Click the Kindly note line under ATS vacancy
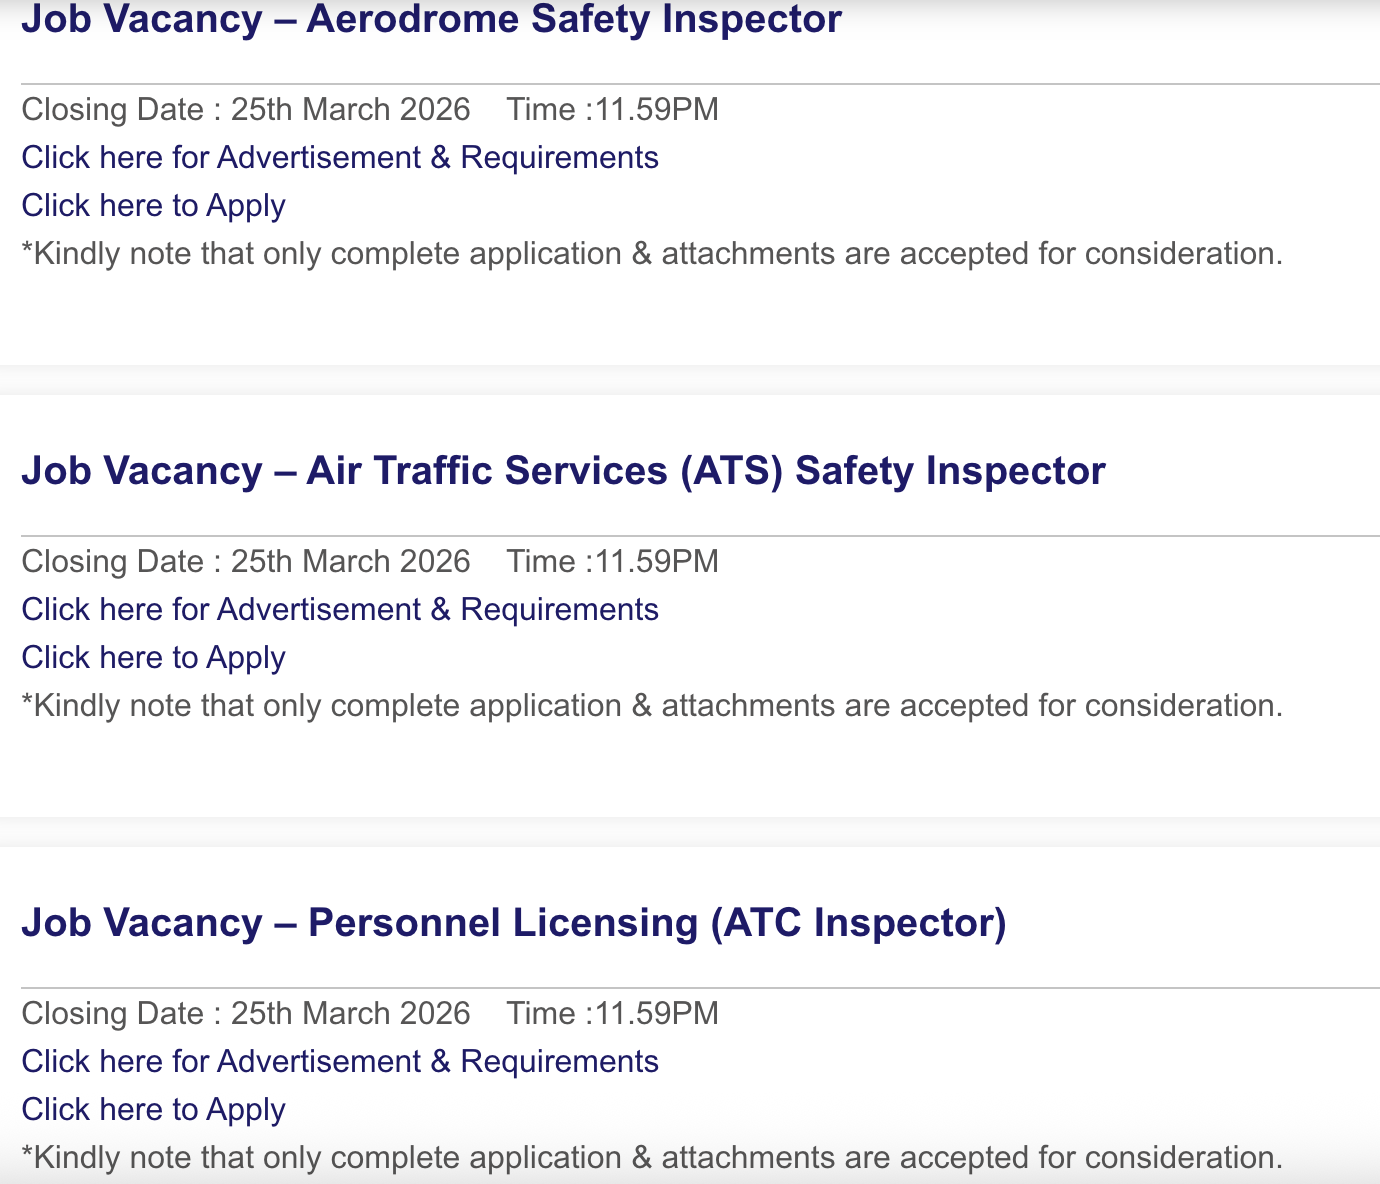The width and height of the screenshot is (1380, 1184). click(651, 706)
